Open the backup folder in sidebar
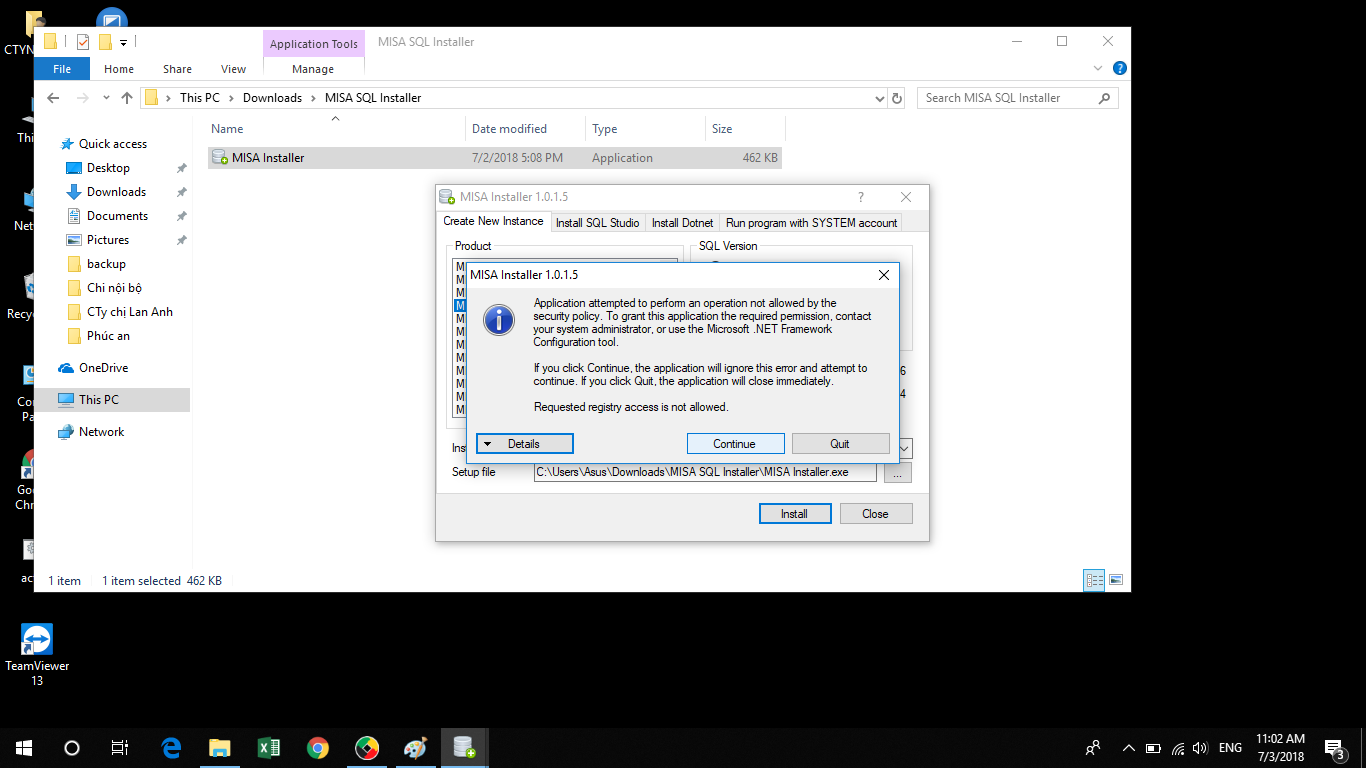The image size is (1366, 768). pos(106,264)
